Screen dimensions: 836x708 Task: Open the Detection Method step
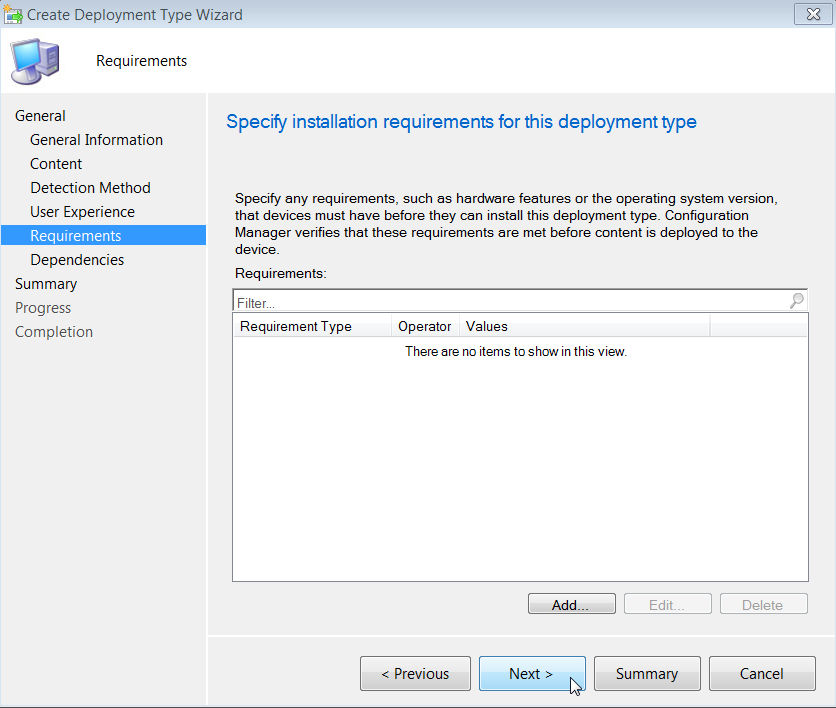coord(90,187)
